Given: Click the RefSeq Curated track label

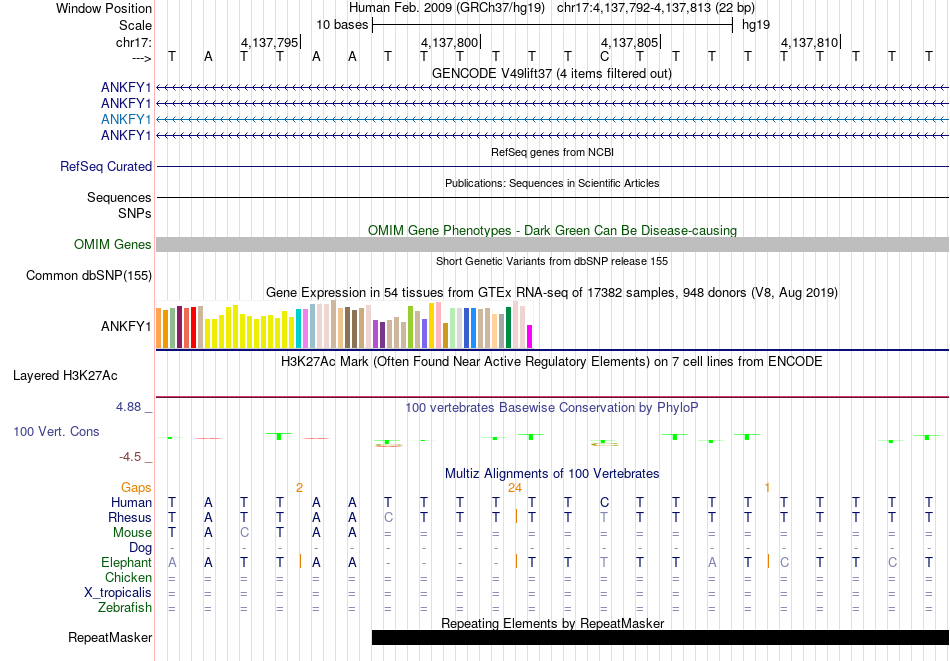Looking at the screenshot, I should point(106,167).
